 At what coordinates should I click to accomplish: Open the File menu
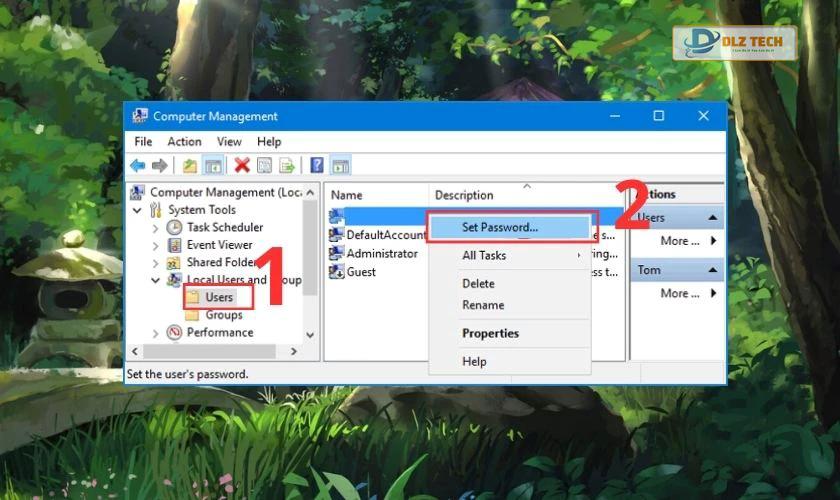tap(143, 141)
